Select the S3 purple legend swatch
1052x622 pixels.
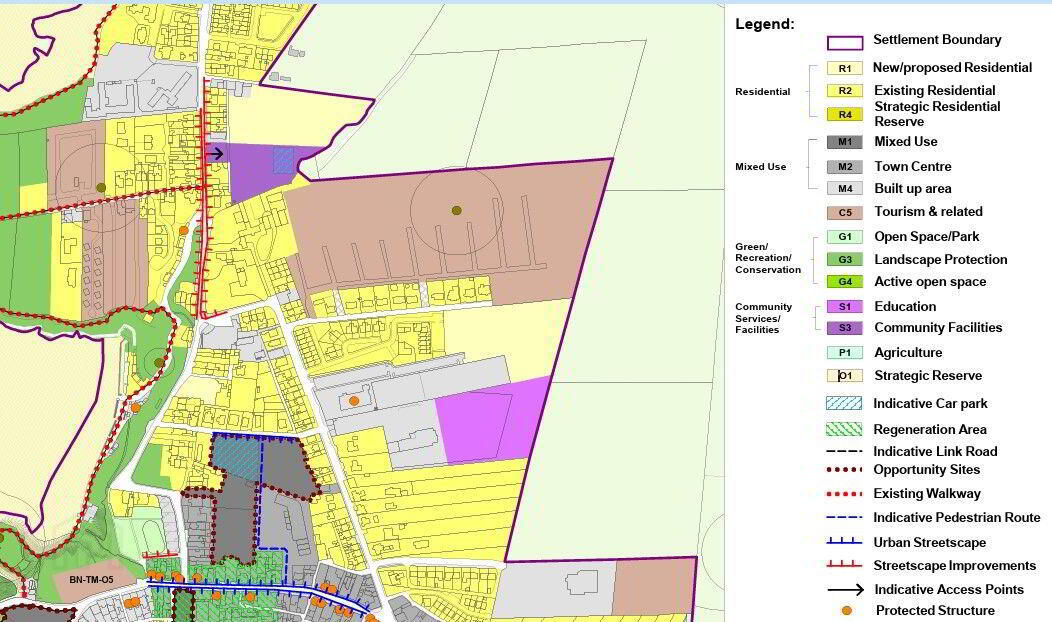845,328
